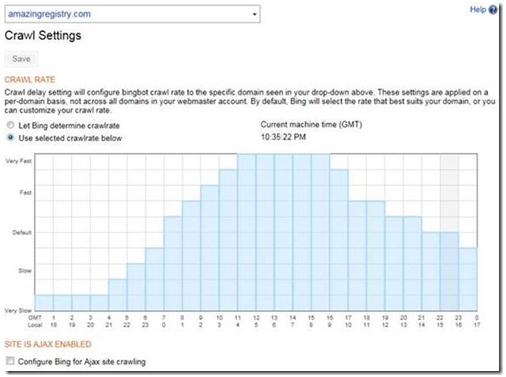Select the highlighted bar at GMT hour 22
Image resolution: width=506 pixels, height=377 pixels.
449,271
